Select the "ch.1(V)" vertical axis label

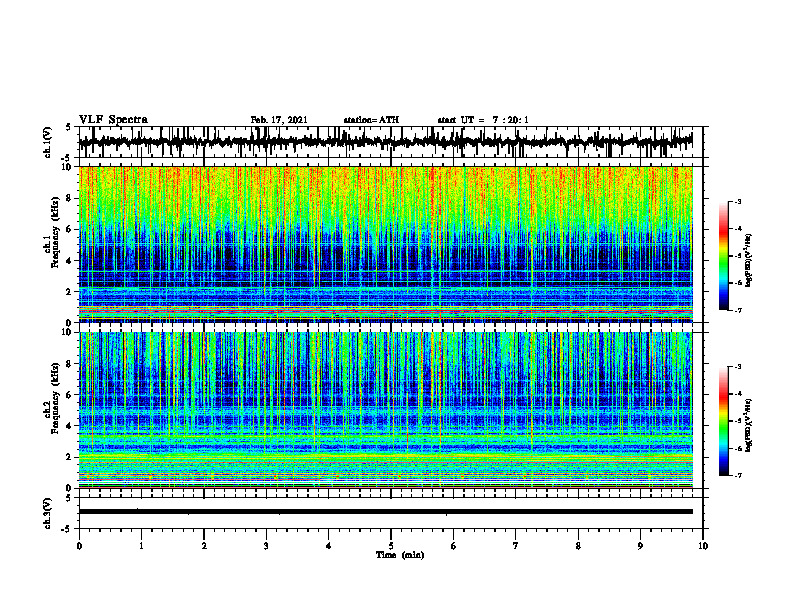48,142
